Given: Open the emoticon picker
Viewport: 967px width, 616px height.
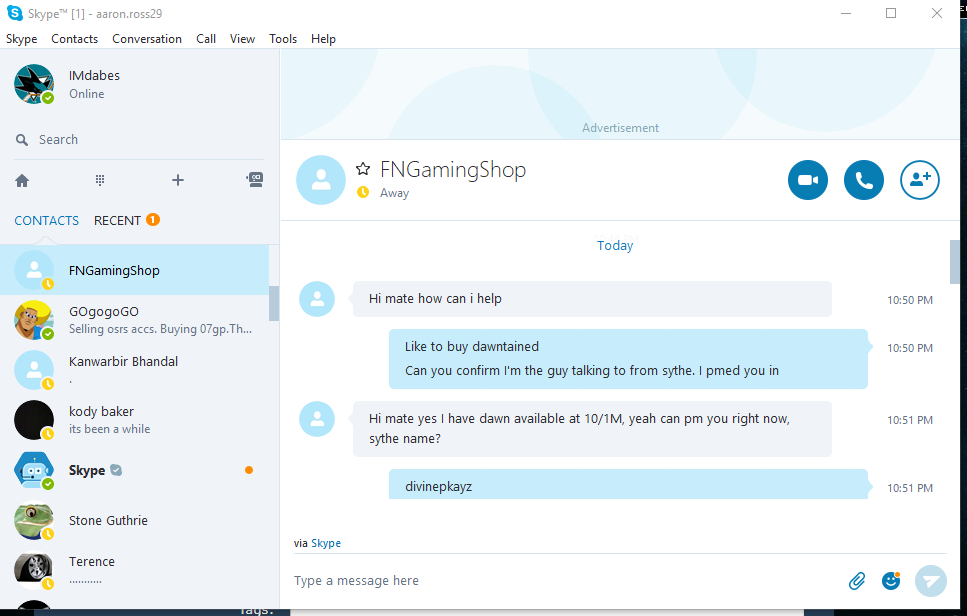Looking at the screenshot, I should pos(891,580).
